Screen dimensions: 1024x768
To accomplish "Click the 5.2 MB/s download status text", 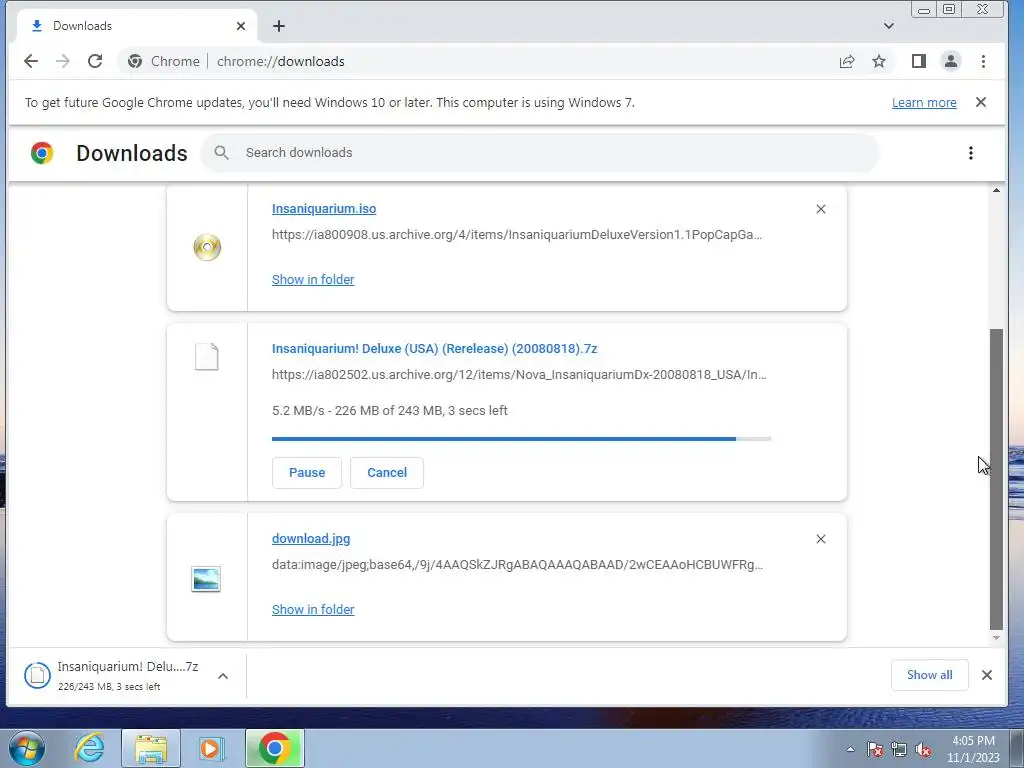I will [x=389, y=411].
